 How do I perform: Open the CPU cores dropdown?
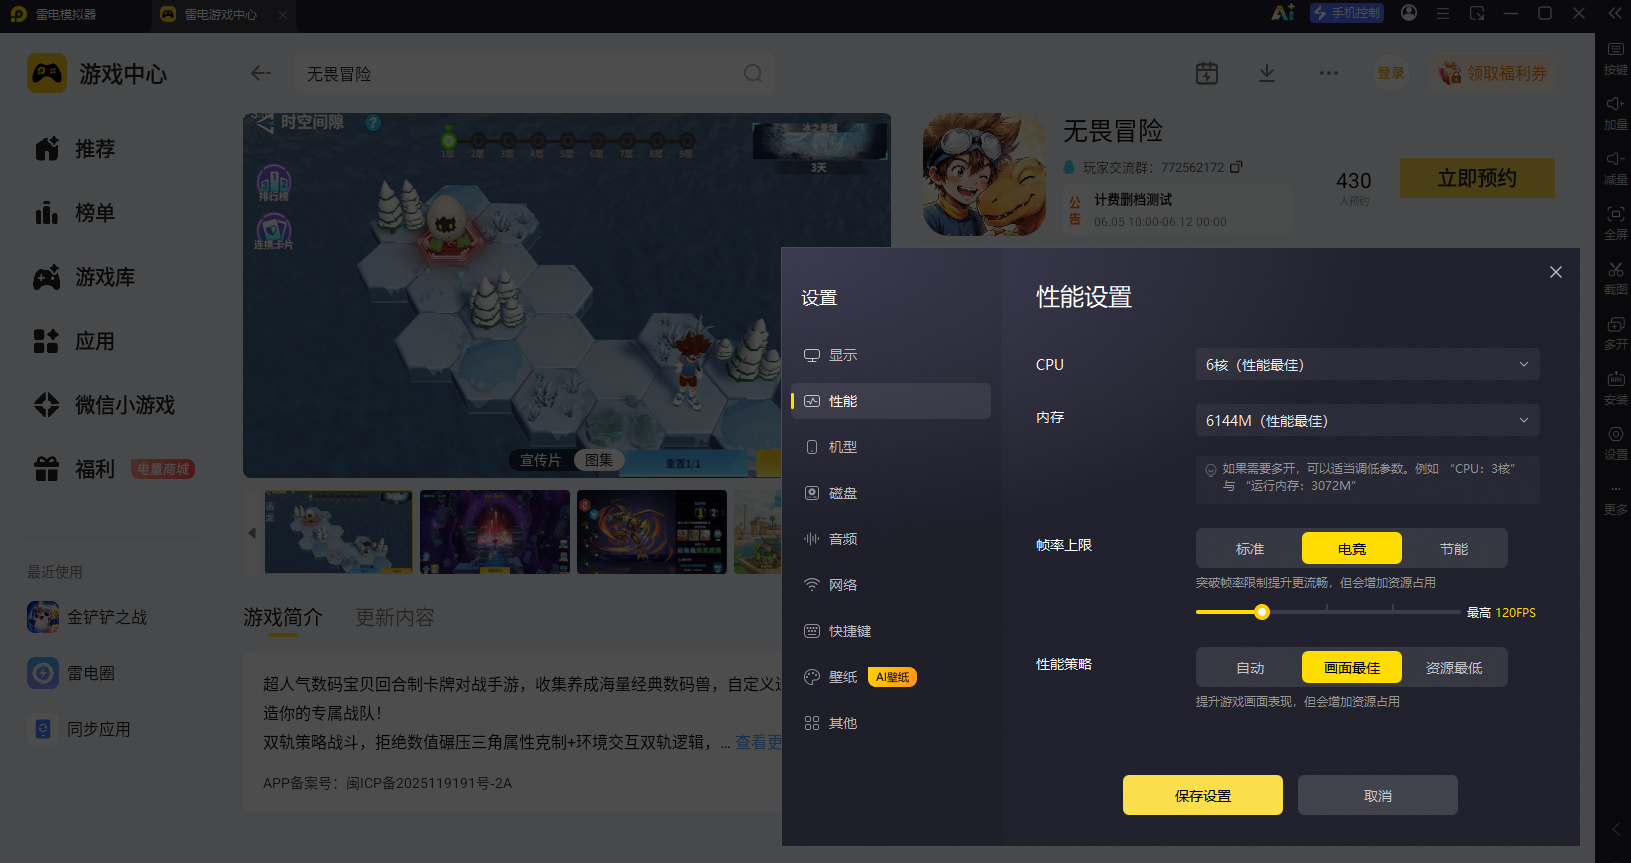1367,365
